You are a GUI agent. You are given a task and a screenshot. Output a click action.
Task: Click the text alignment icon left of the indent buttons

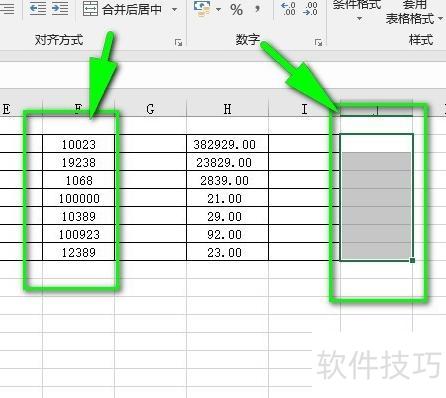(7, 8)
